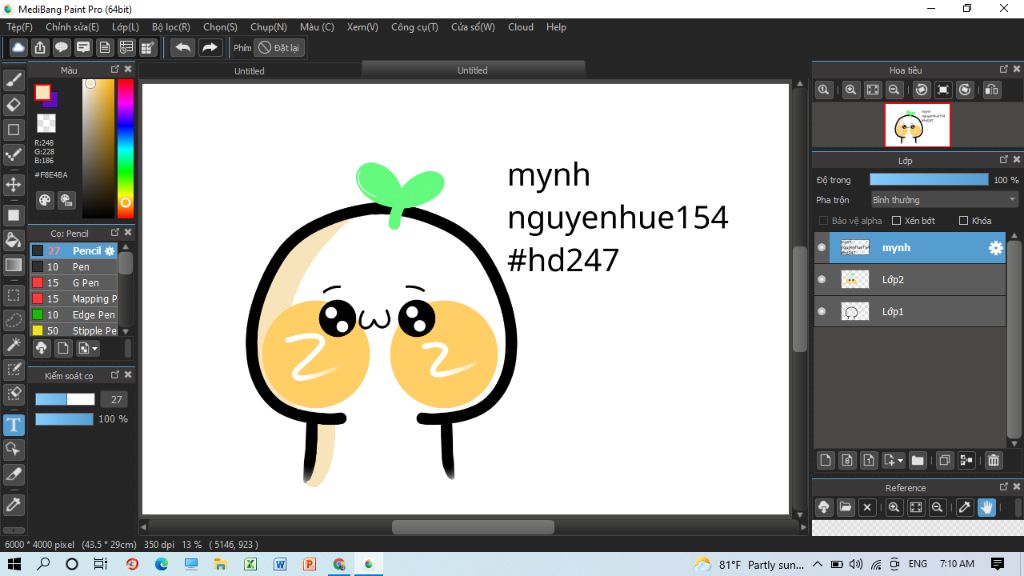This screenshot has height=576, width=1024.
Task: Click the Độ trong opacity slider
Action: (929, 180)
